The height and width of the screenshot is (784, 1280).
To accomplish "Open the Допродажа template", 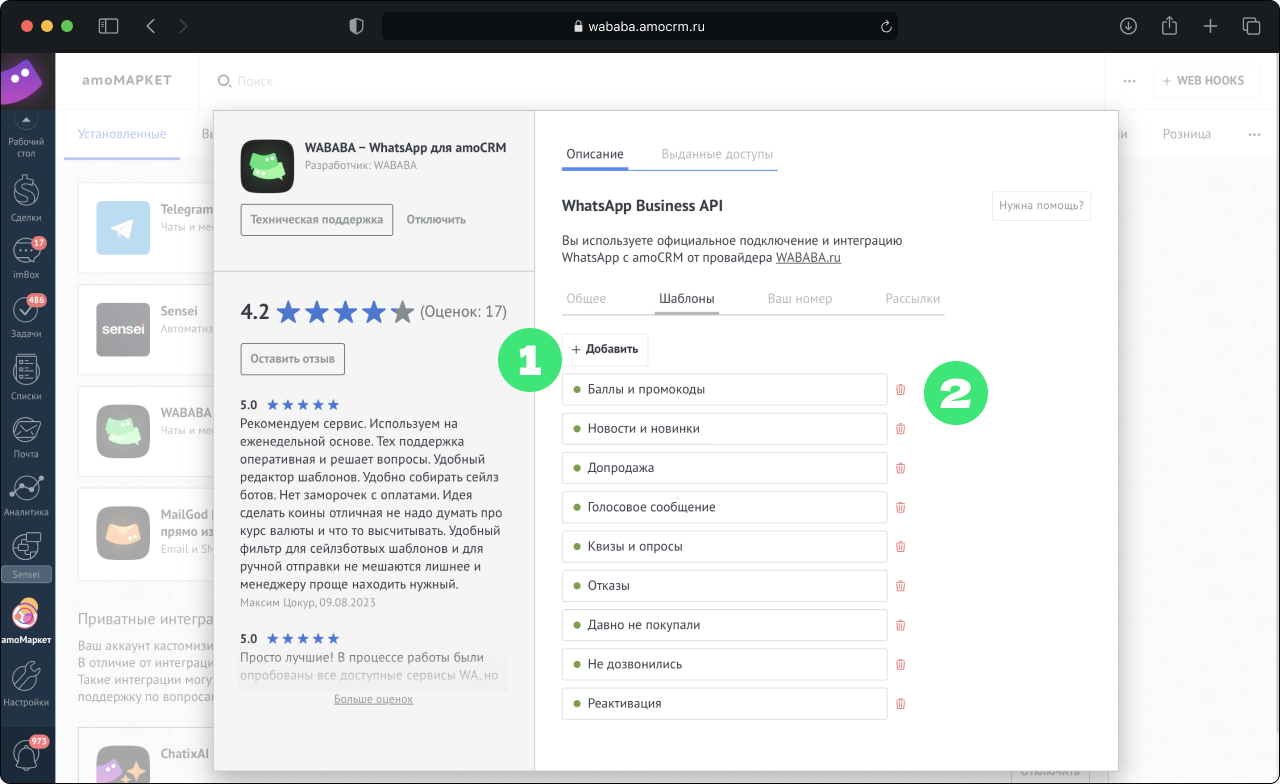I will coord(725,468).
